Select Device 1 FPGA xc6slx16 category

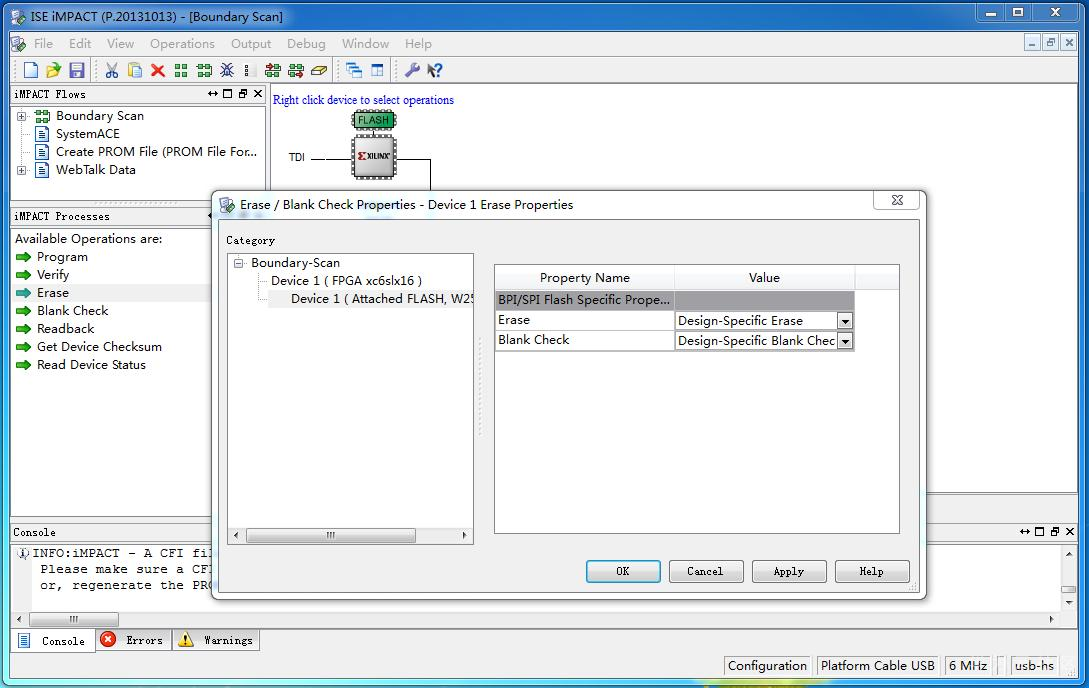click(x=346, y=281)
